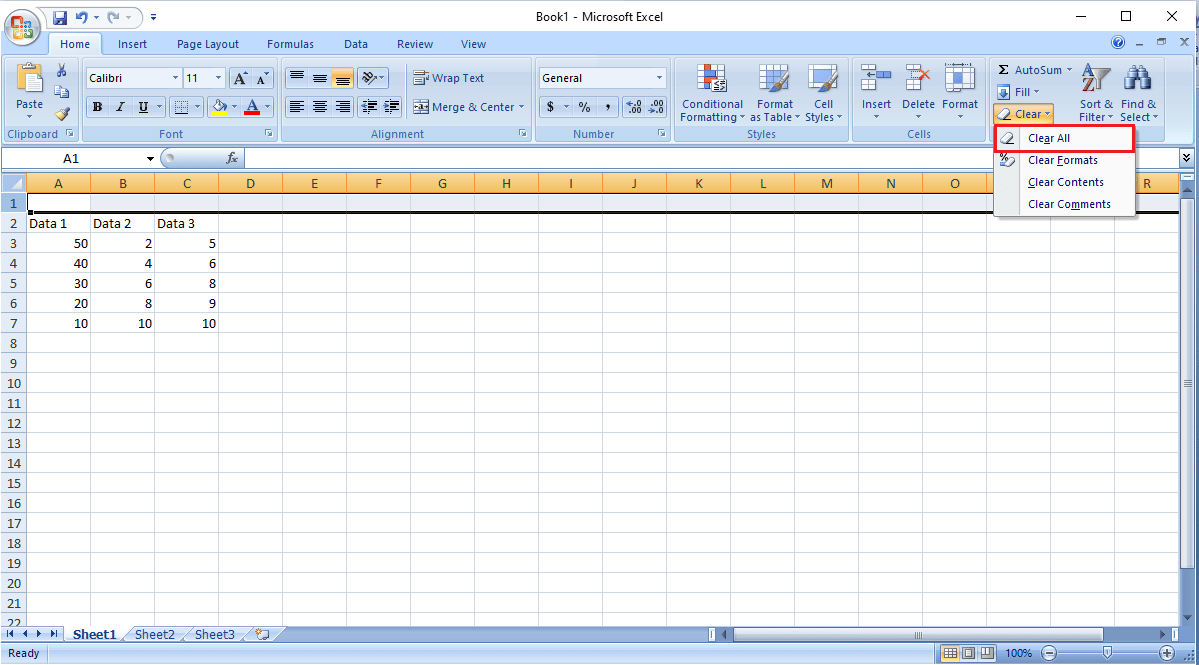Viewport: 1199px width, 665px height.
Task: Expand the General number format dropdown
Action: point(659,78)
